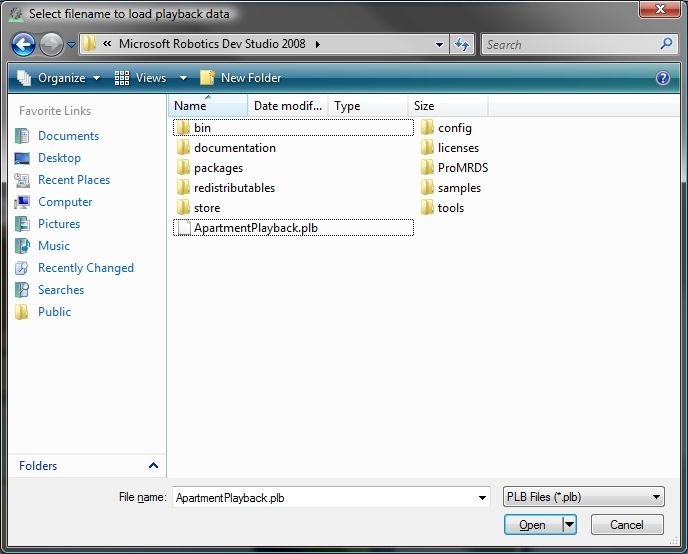Open Recent Places link
The image size is (688, 554).
(x=74, y=180)
